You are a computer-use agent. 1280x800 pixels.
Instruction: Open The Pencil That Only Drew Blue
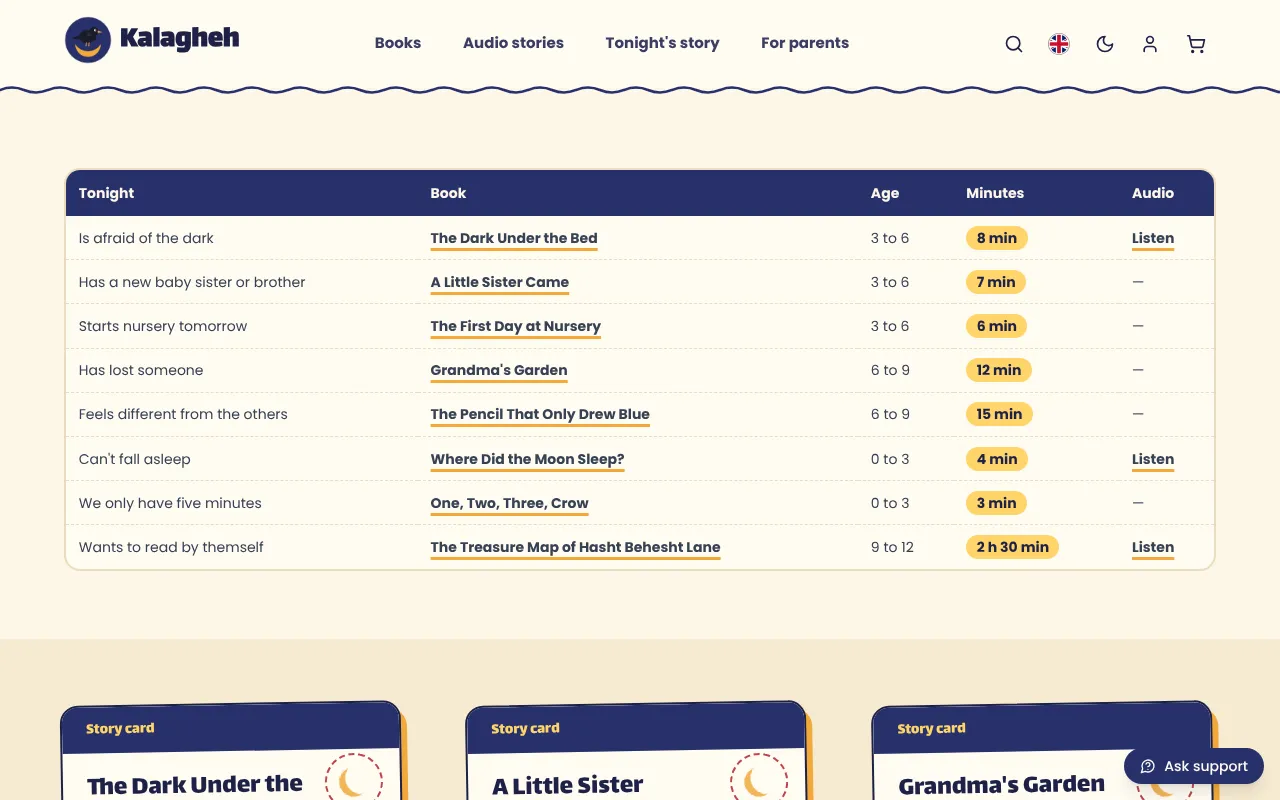[540, 414]
